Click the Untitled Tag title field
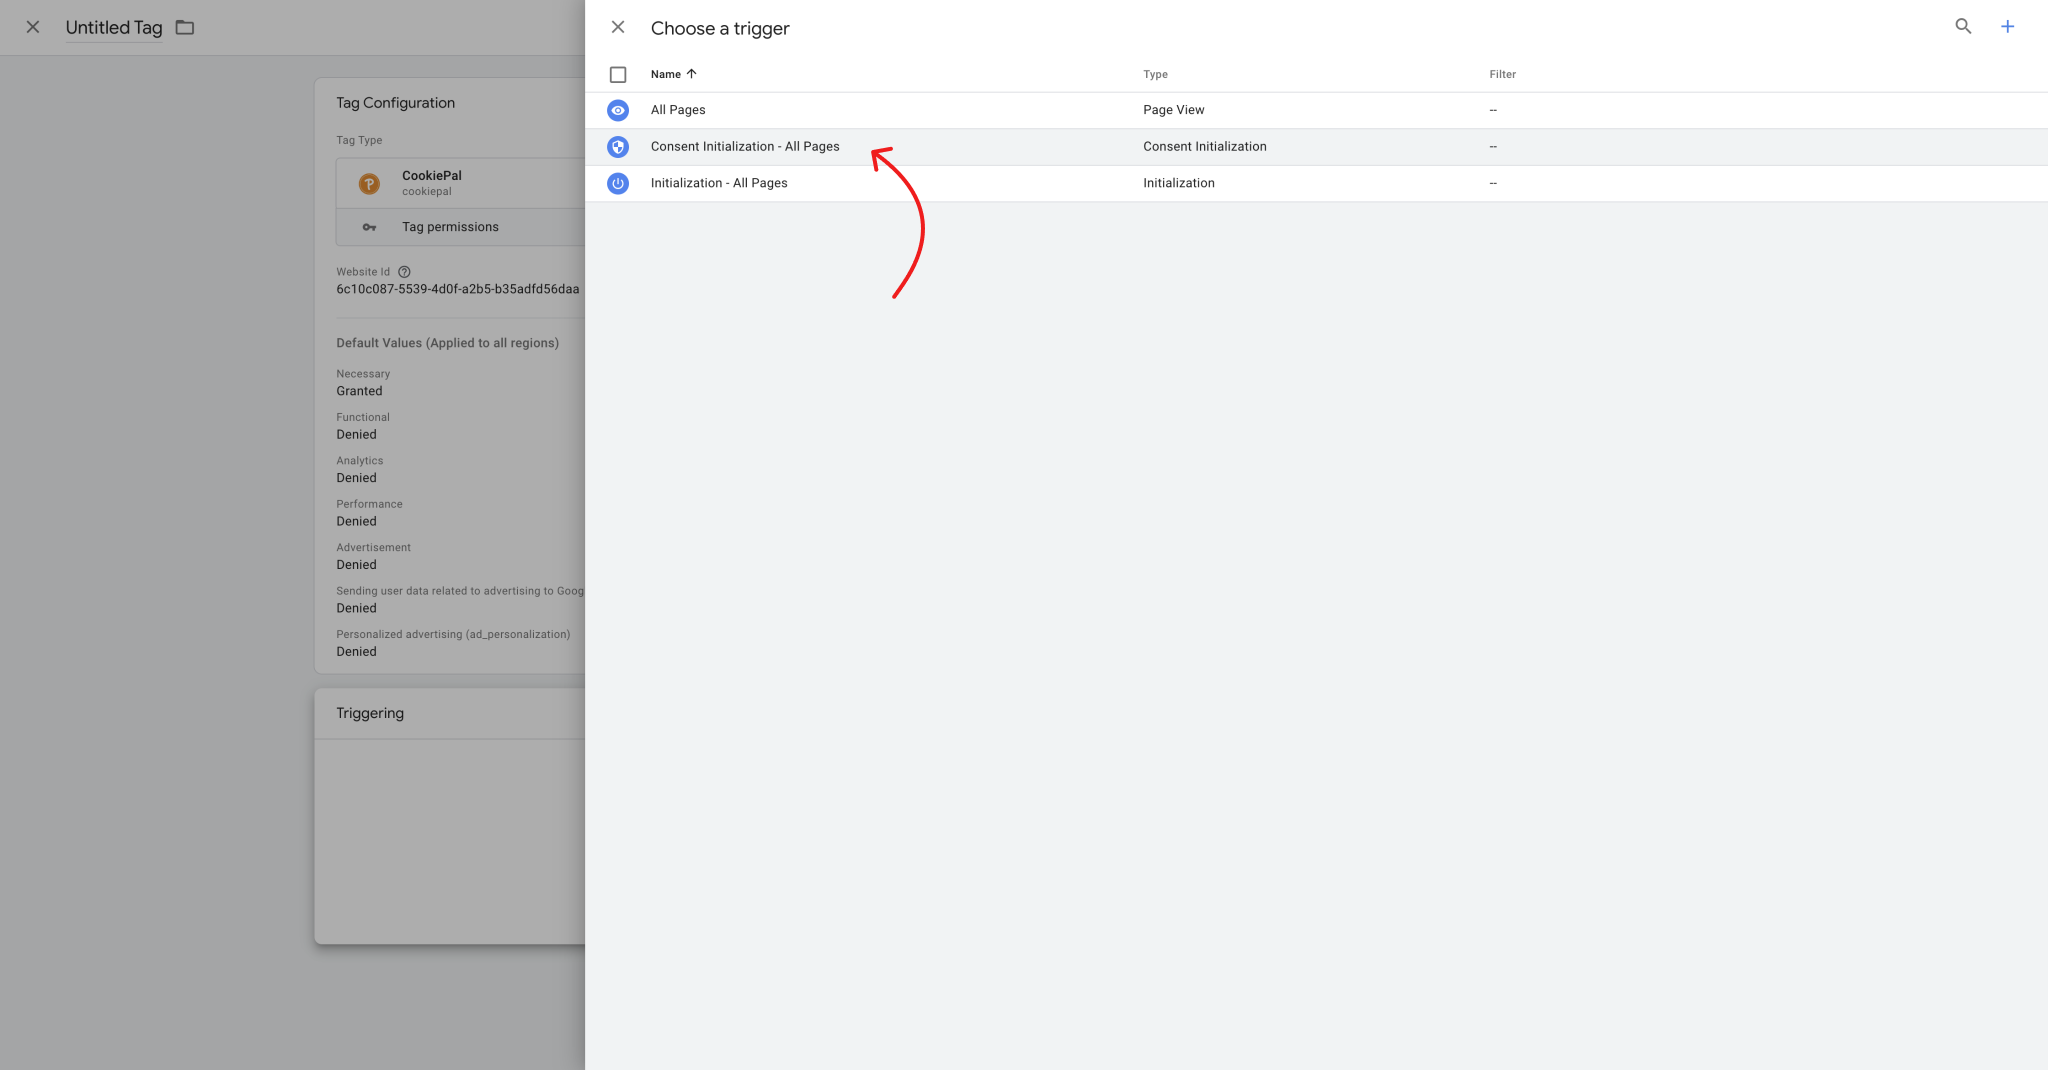 (113, 27)
